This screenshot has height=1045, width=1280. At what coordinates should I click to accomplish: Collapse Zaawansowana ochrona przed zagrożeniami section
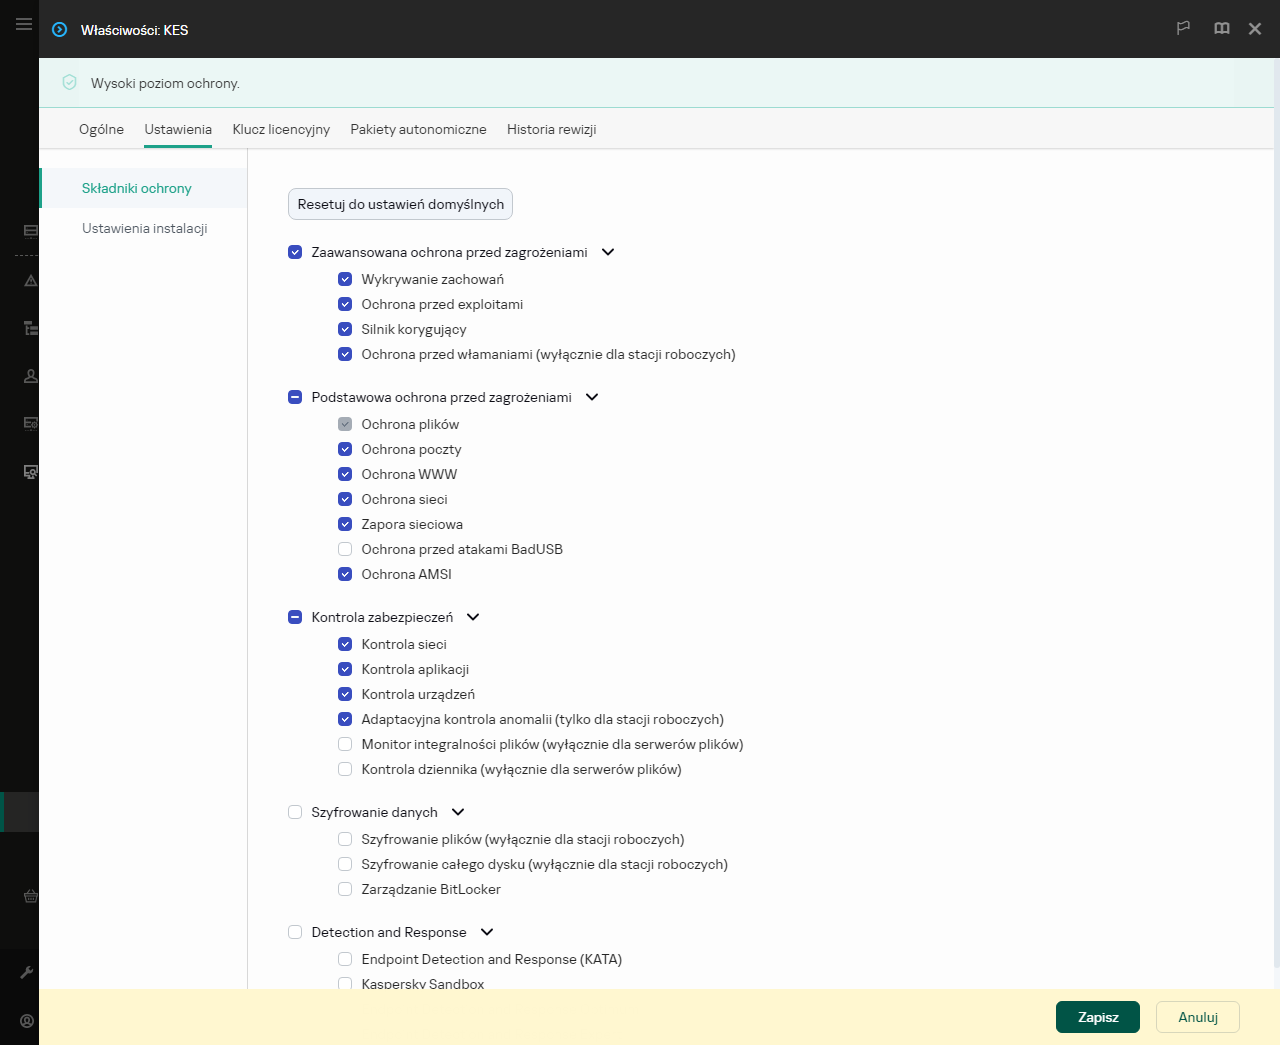608,252
